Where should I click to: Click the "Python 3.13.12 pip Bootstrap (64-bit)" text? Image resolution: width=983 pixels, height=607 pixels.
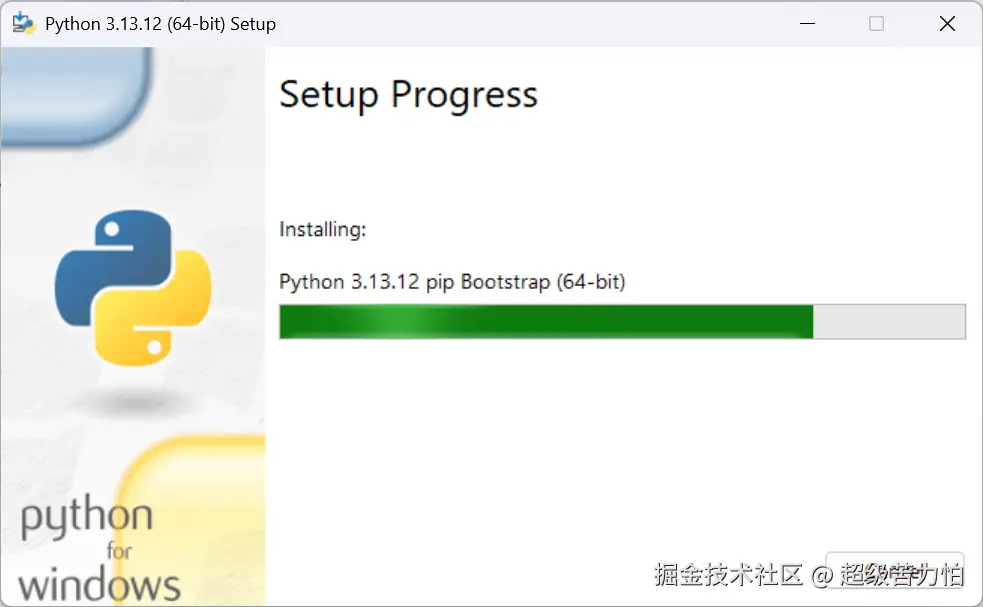[452, 282]
